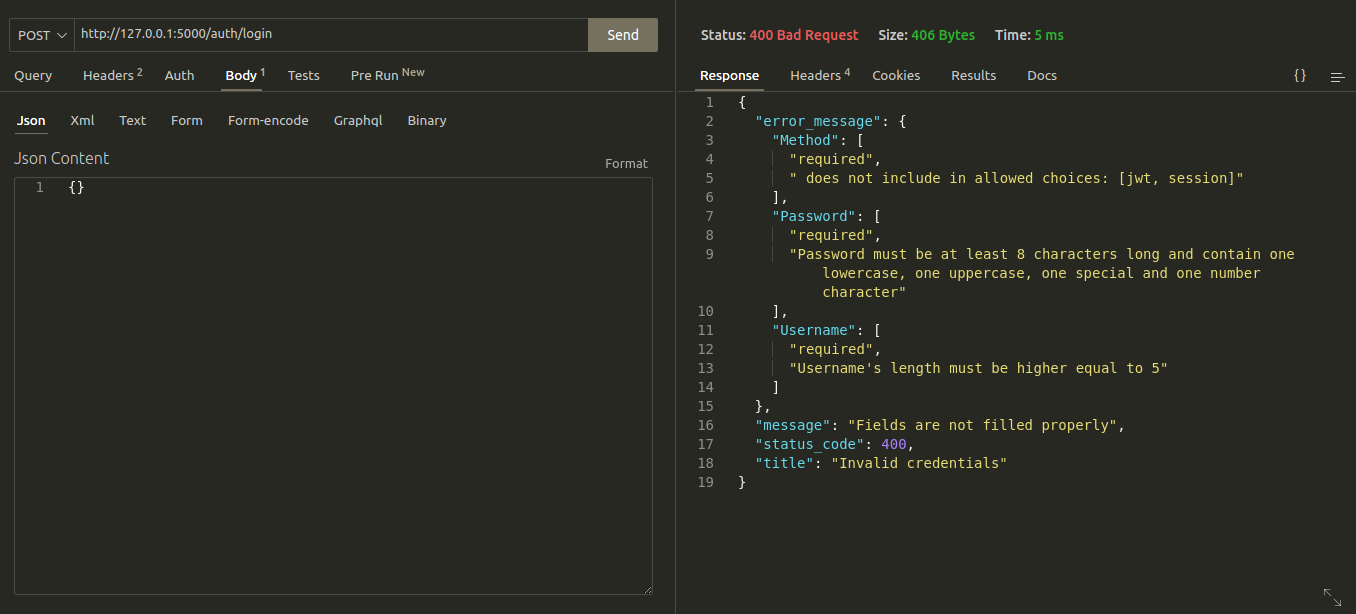
Task: Open the request Headers tab
Action: [x=112, y=75]
